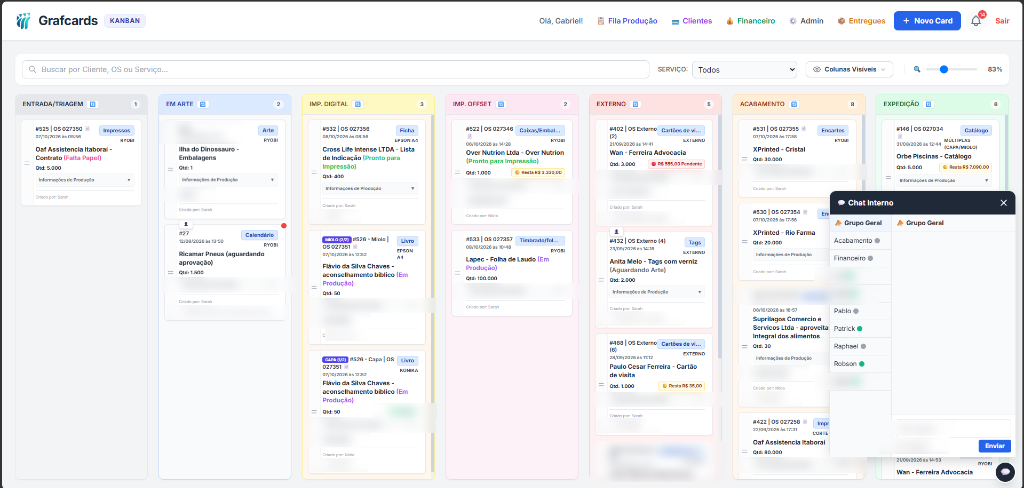The height and width of the screenshot is (488, 1024).
Task: Expand Informações de Produção on Orbe Piscinas card
Action: pos(943,180)
